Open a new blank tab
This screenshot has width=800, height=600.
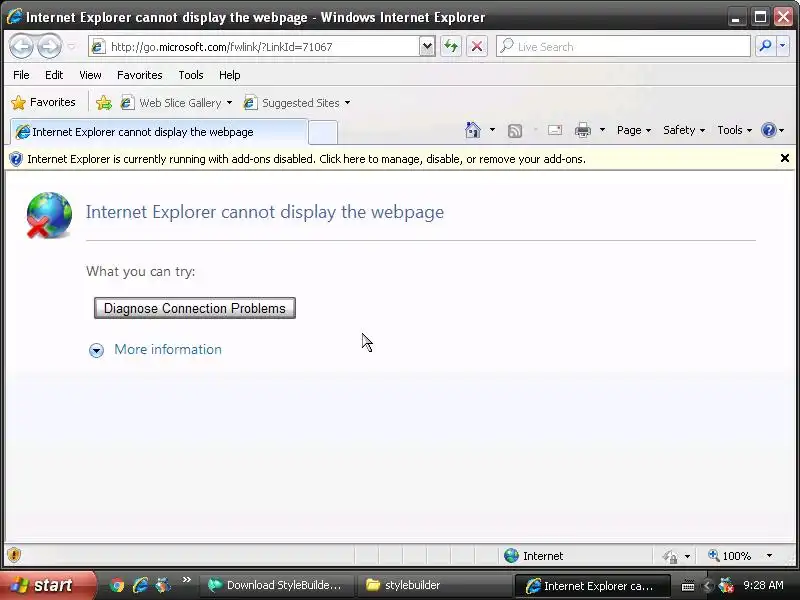[323, 133]
